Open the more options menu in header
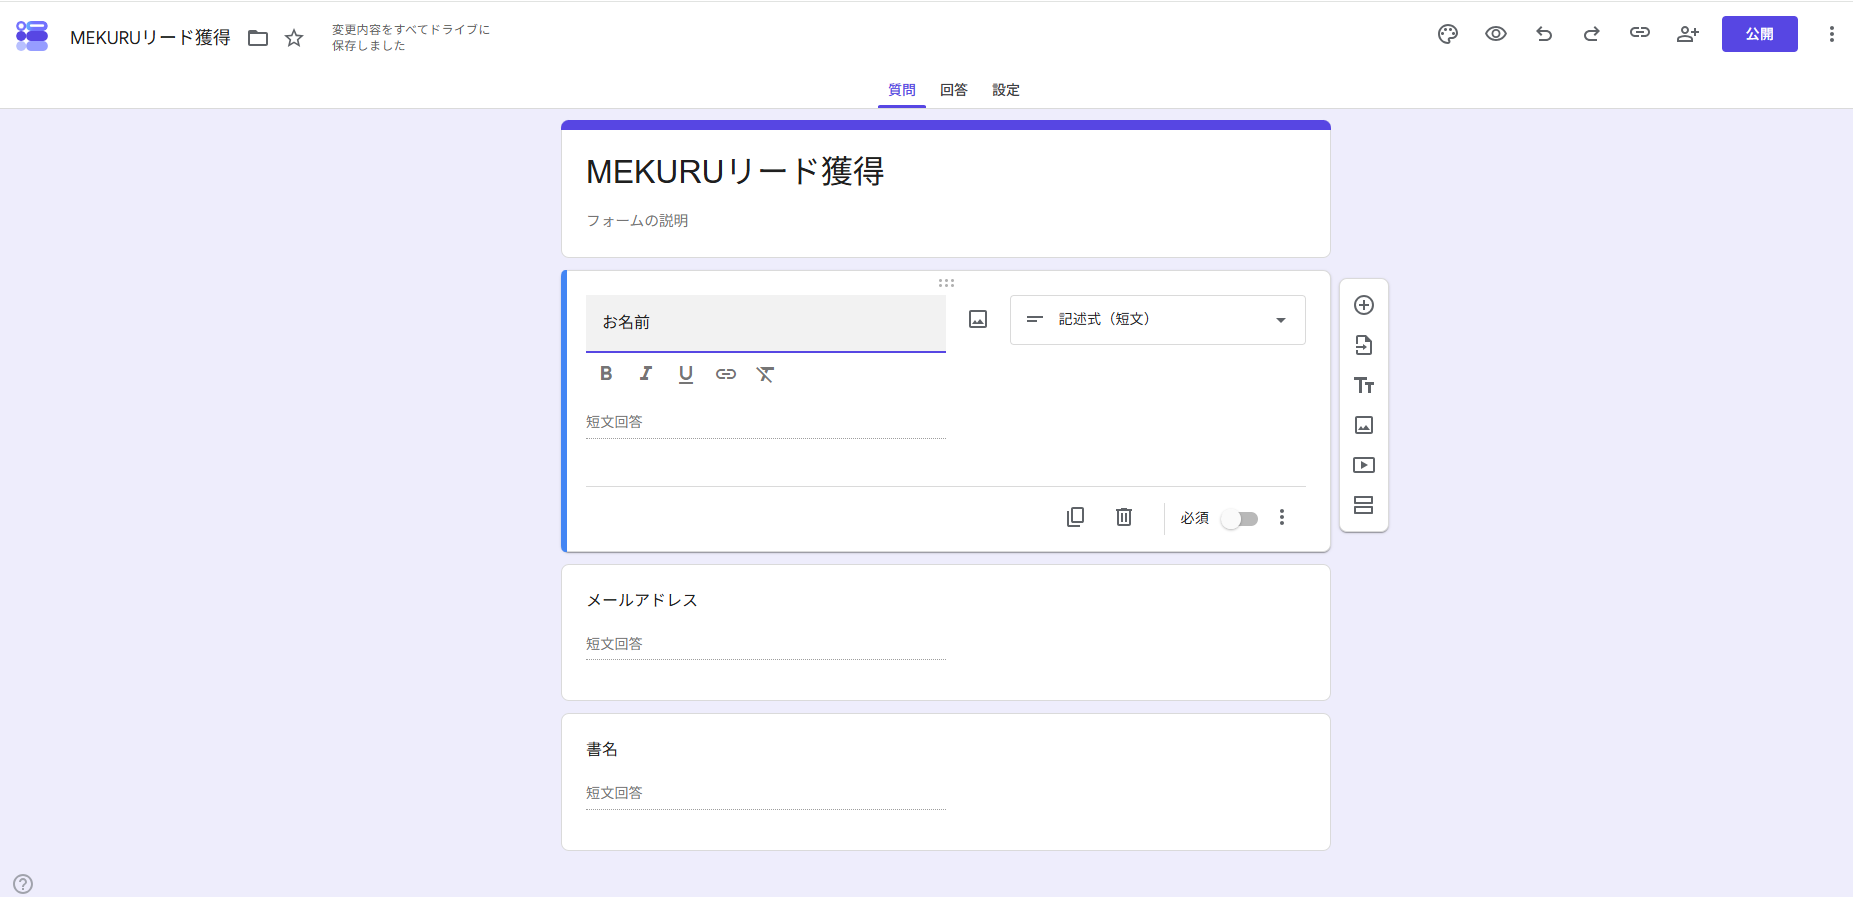Viewport: 1853px width, 897px height. pyautogui.click(x=1832, y=34)
